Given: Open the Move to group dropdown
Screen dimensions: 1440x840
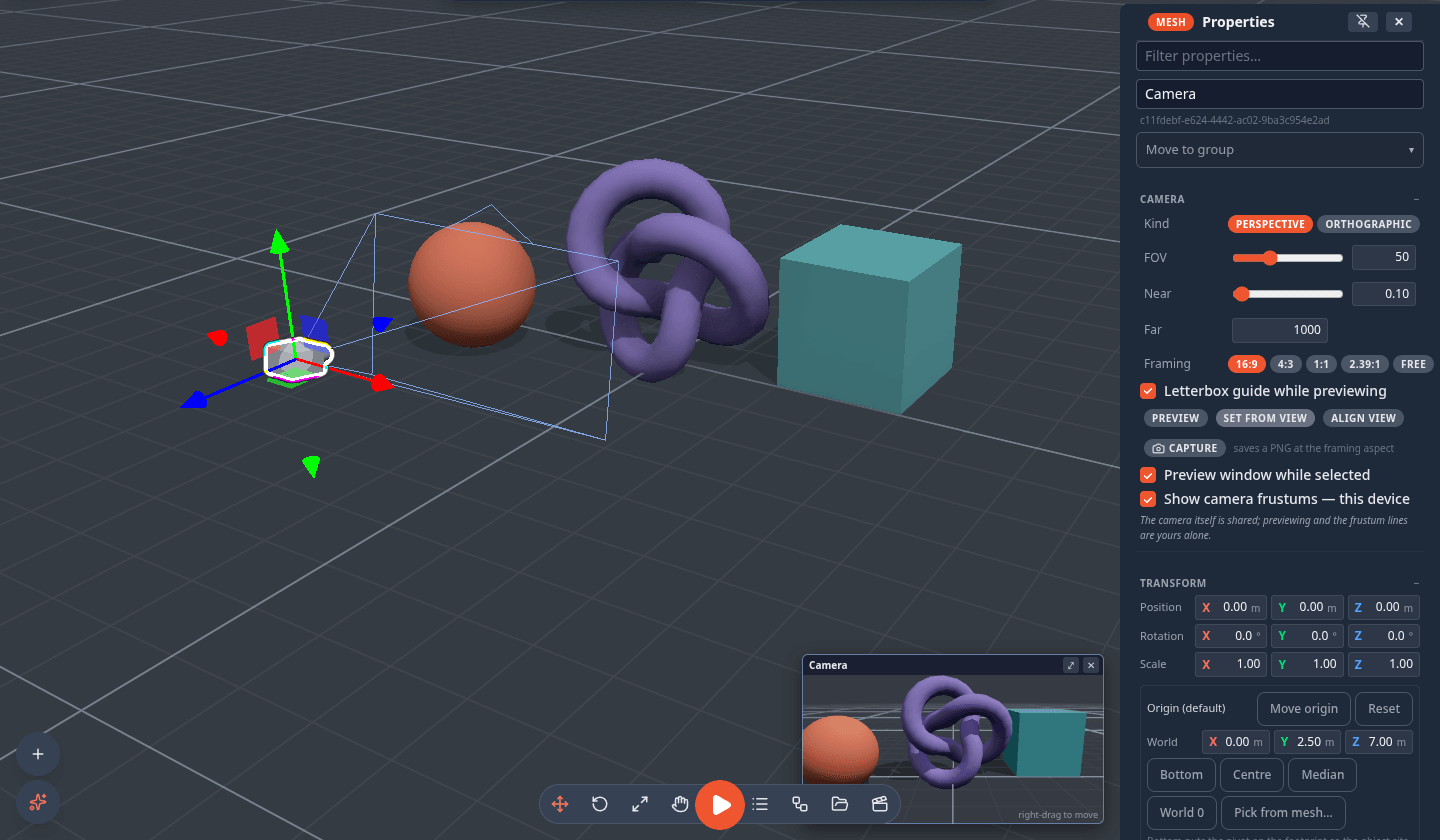Looking at the screenshot, I should click(x=1279, y=150).
